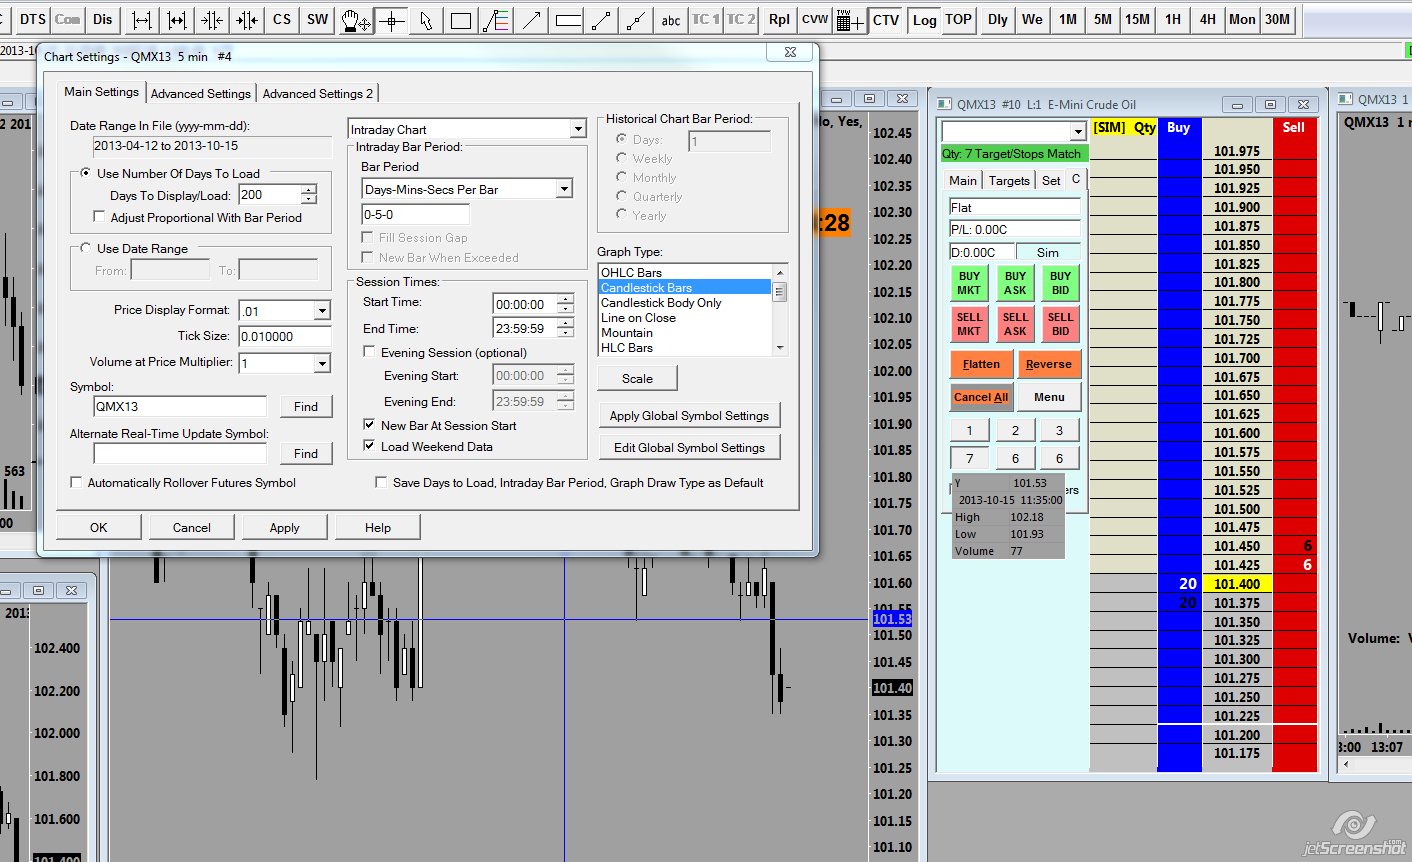Screen dimensions: 1412x862
Task: Open the Targets tab in trade window
Action: [x=1009, y=180]
